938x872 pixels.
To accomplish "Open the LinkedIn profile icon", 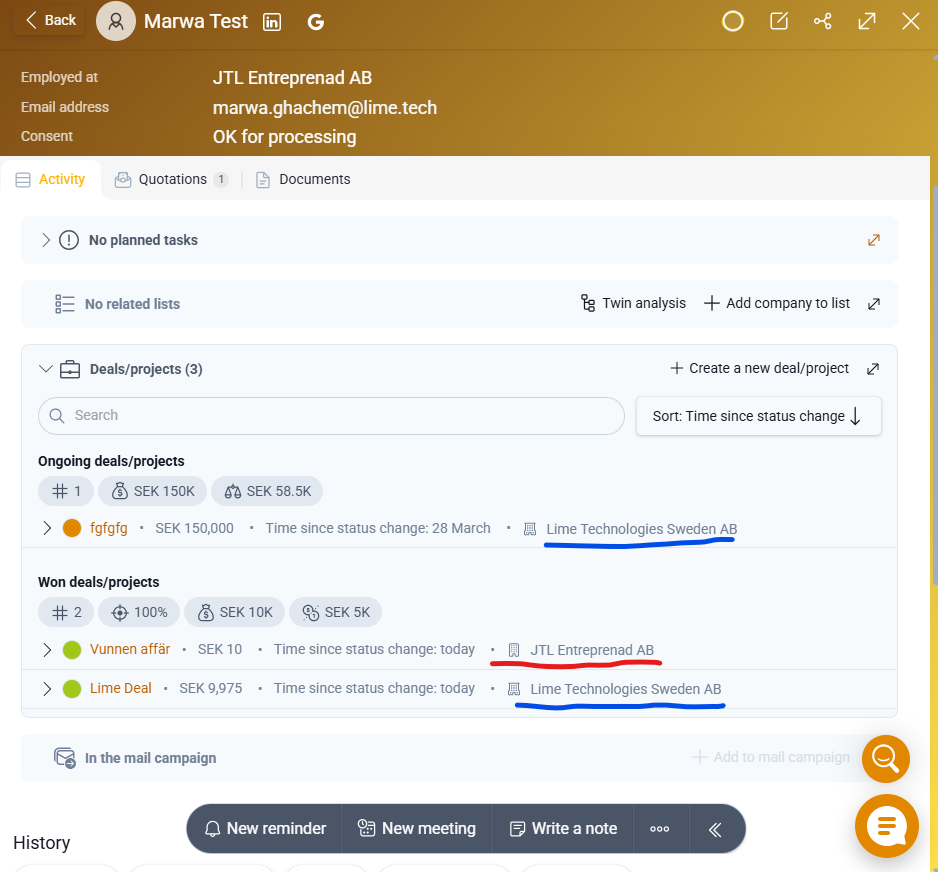I will click(x=272, y=22).
